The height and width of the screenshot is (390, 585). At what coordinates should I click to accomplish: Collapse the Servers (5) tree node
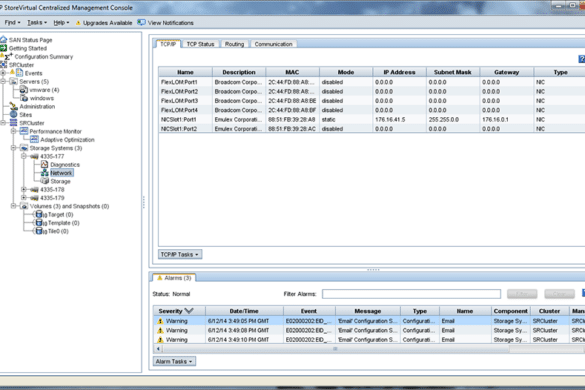(3, 81)
